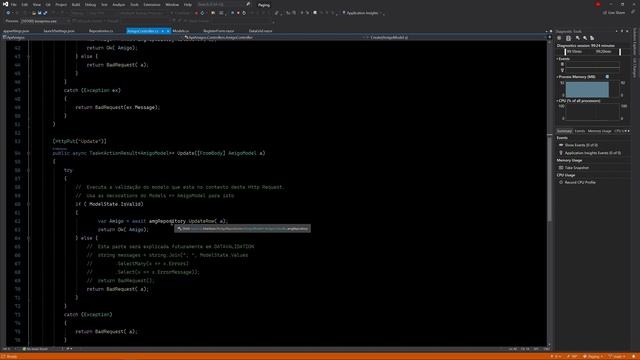Click the Diagnostic Tools settings gear icon
This screenshot has width=640, height=360.
559,38
